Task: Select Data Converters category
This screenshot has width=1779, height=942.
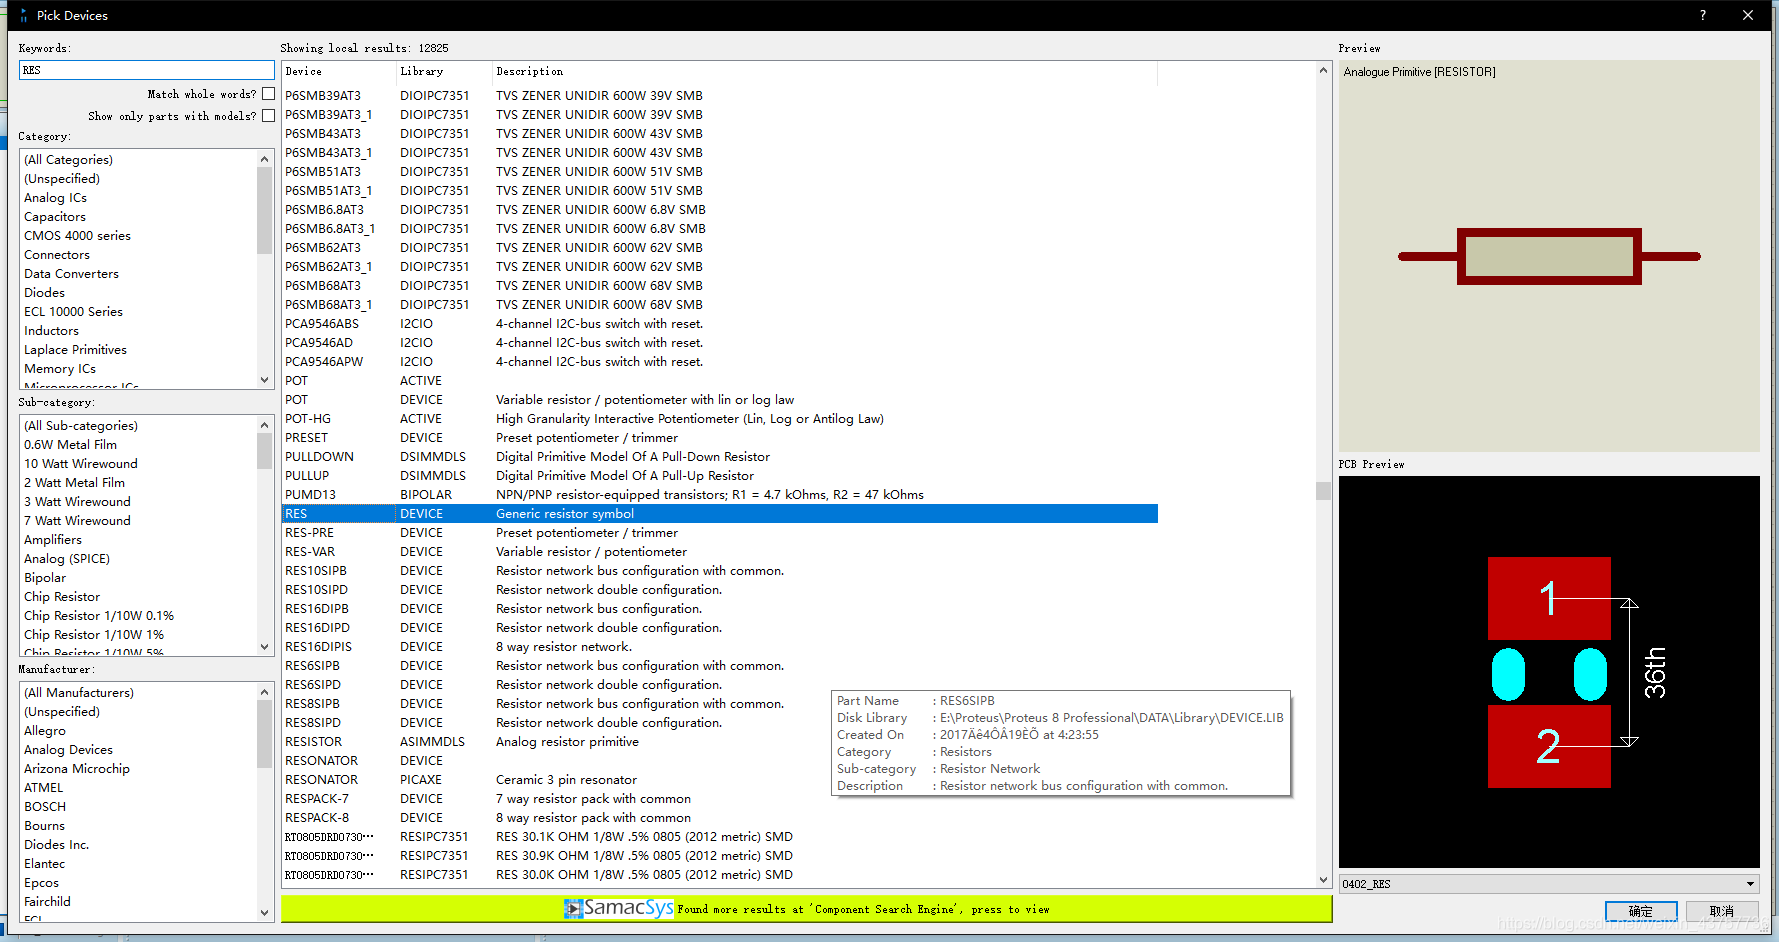Action: (71, 273)
